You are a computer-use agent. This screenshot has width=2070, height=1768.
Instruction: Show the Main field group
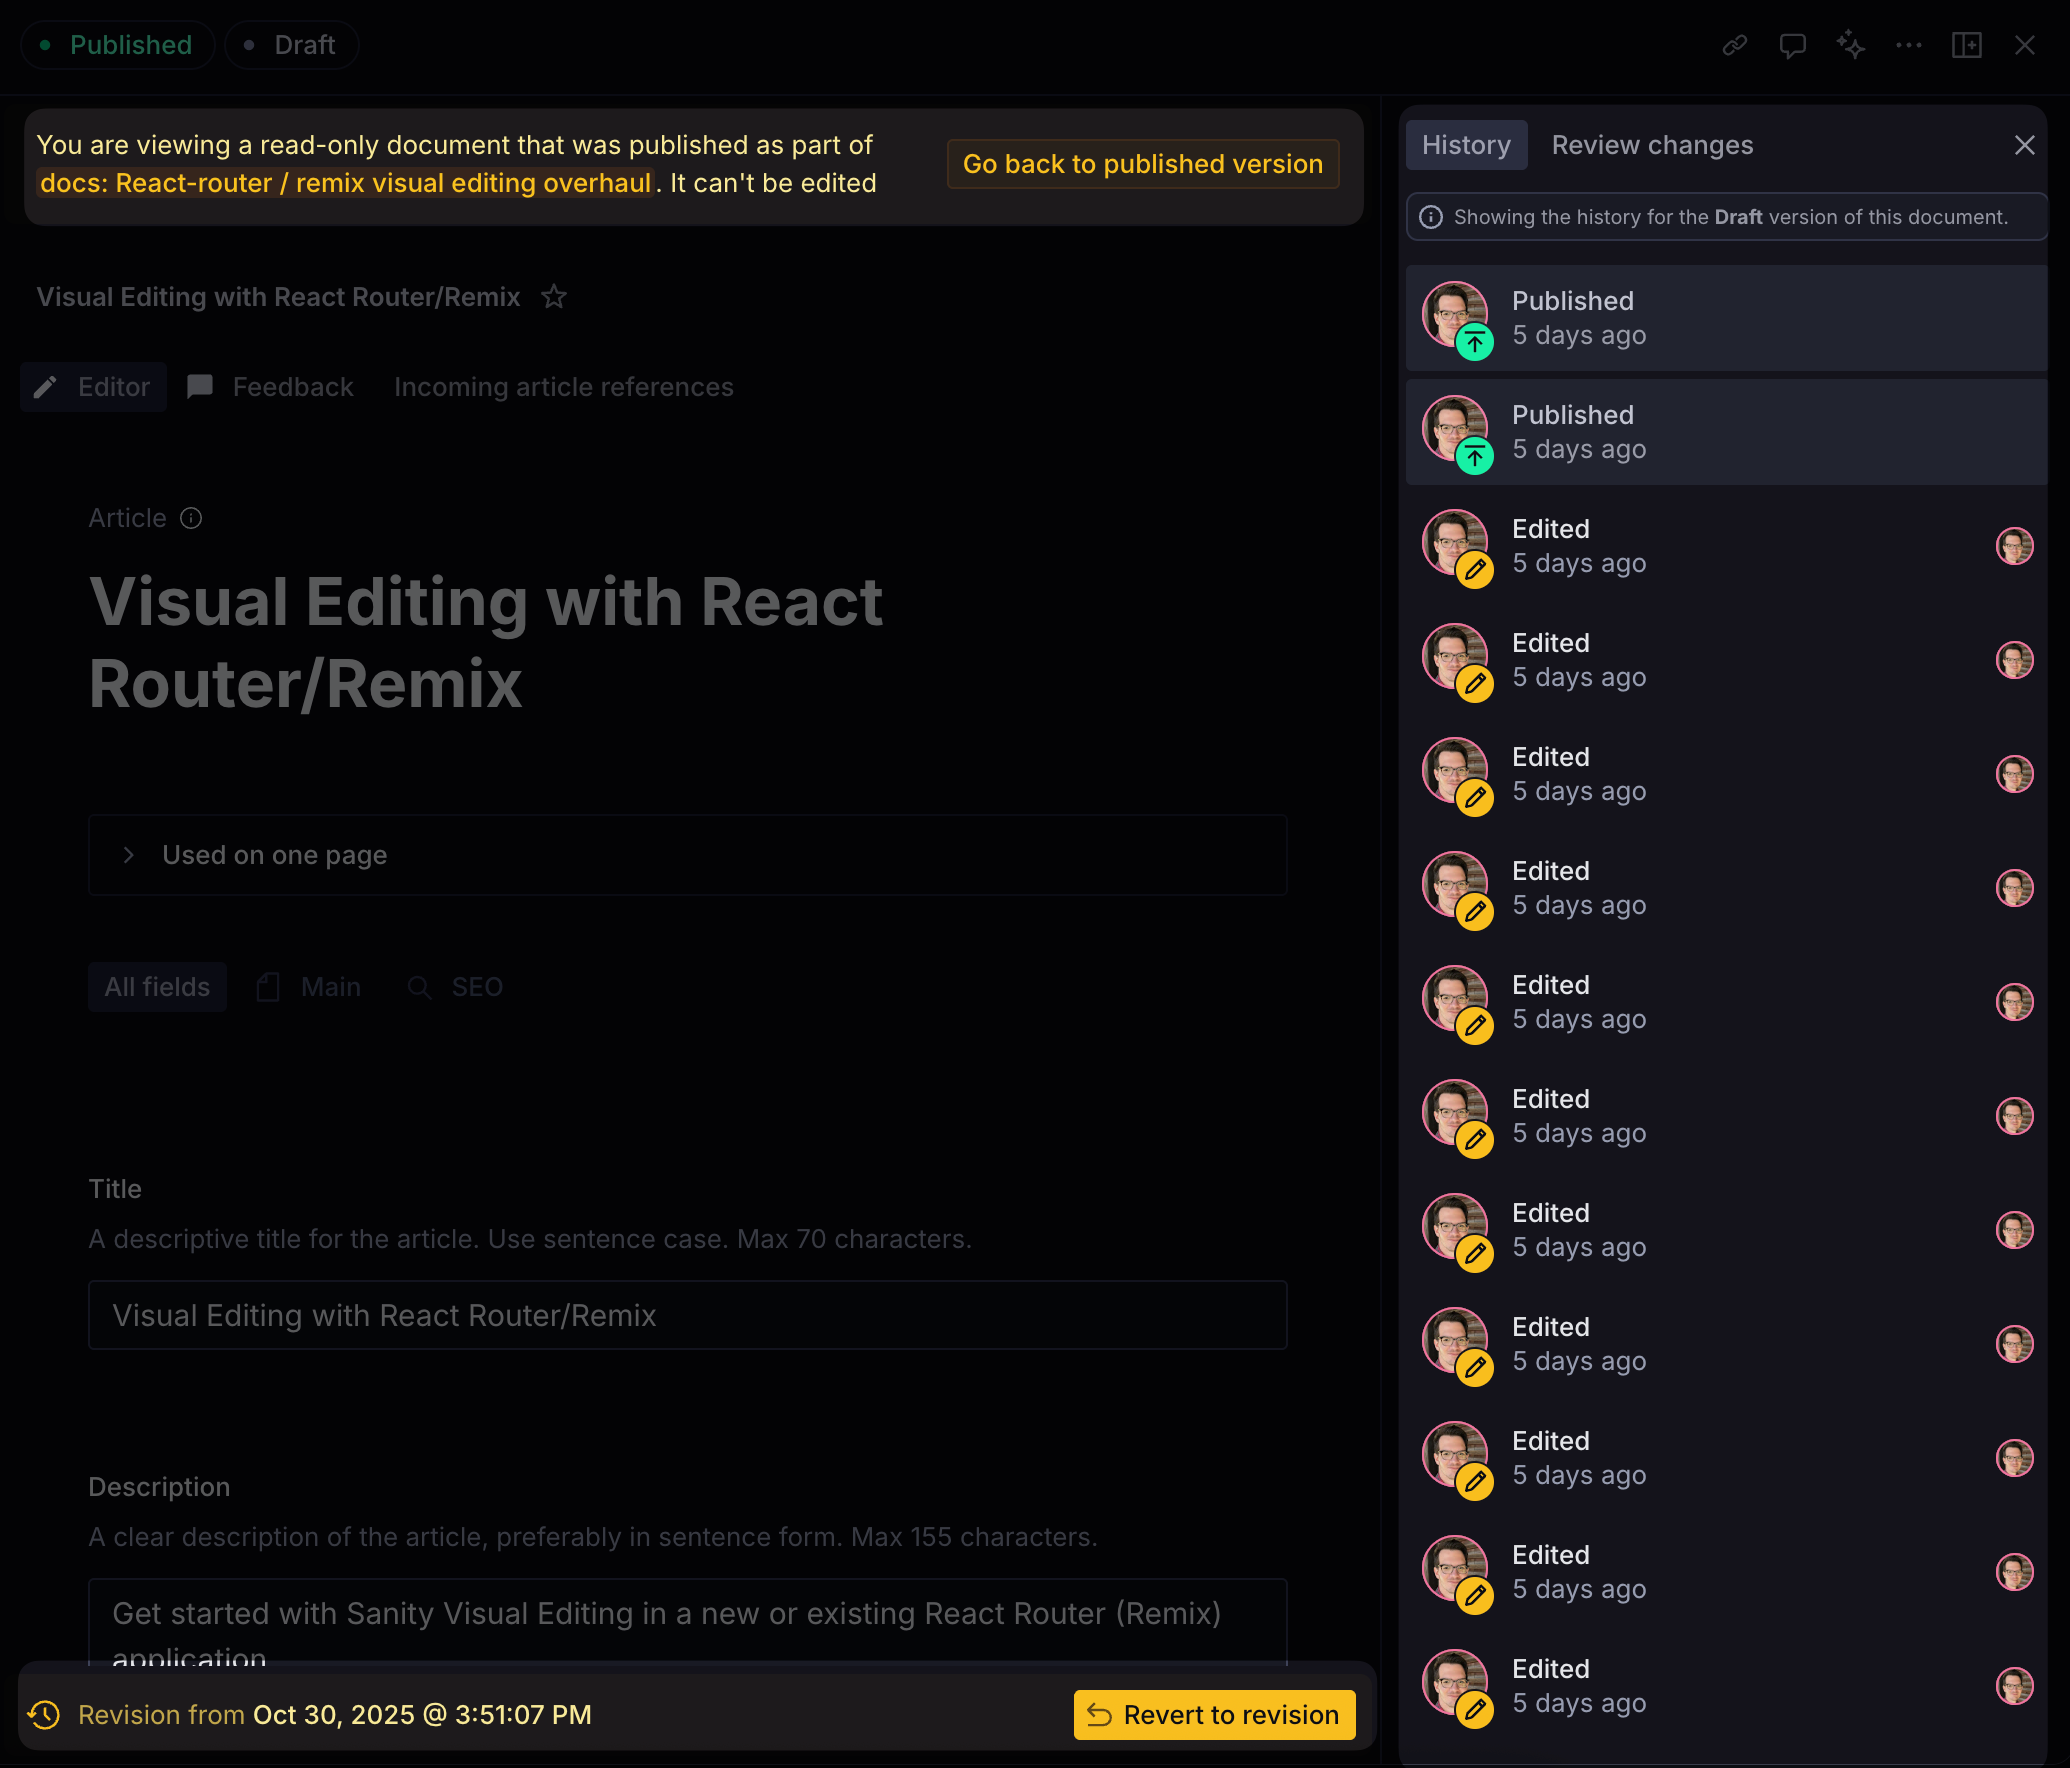click(x=309, y=987)
